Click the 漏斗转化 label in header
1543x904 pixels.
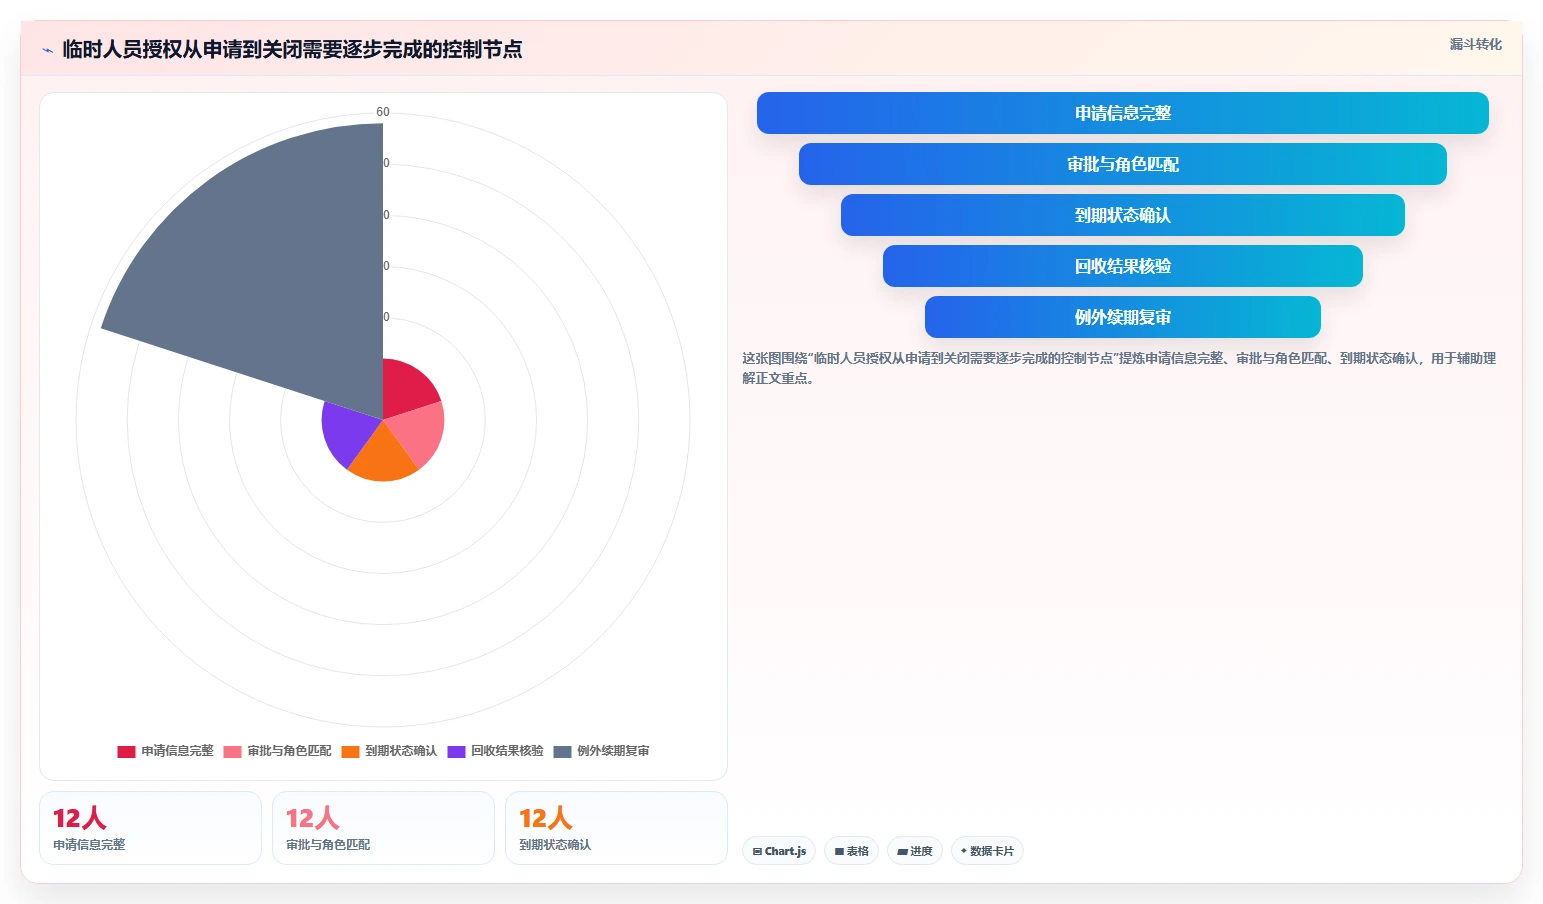click(x=1475, y=44)
